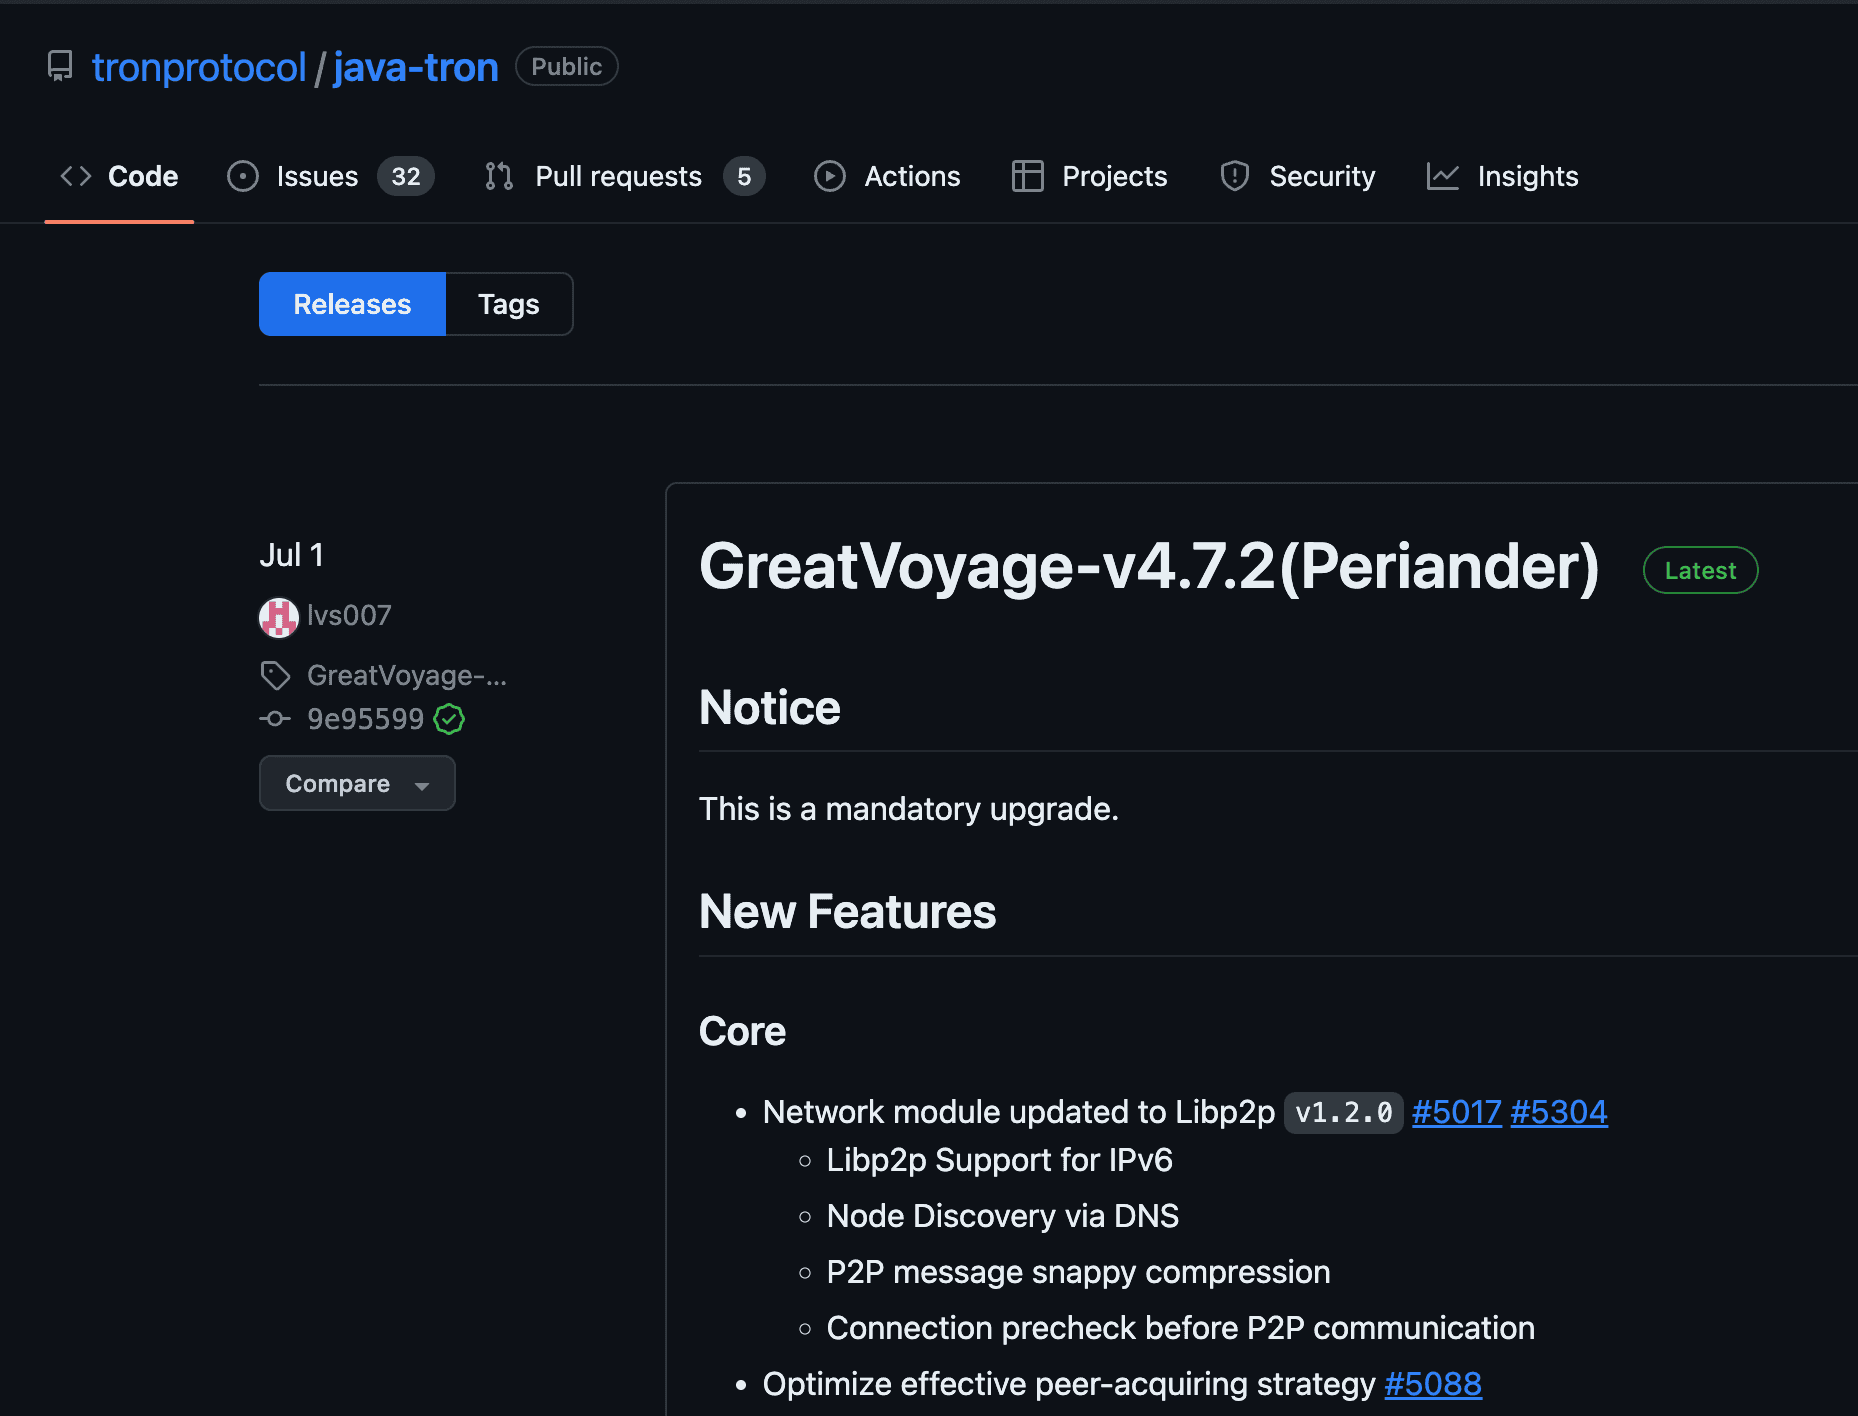1858x1416 pixels.
Task: Open the Pull requests tab
Action: (617, 176)
